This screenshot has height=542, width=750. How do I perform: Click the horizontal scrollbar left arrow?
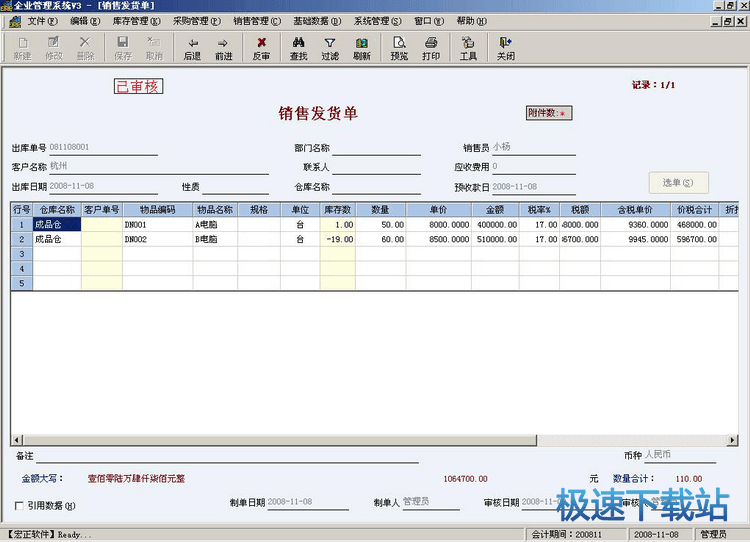pyautogui.click(x=17, y=440)
